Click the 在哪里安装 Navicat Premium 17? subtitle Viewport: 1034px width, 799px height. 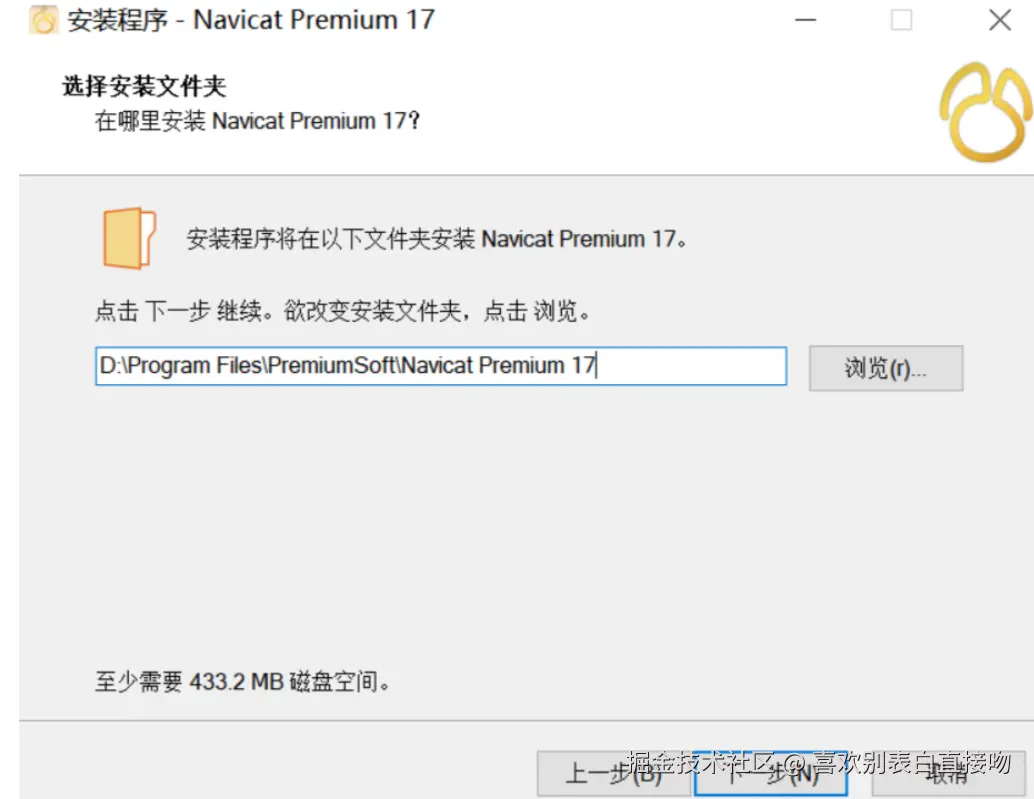point(257,121)
